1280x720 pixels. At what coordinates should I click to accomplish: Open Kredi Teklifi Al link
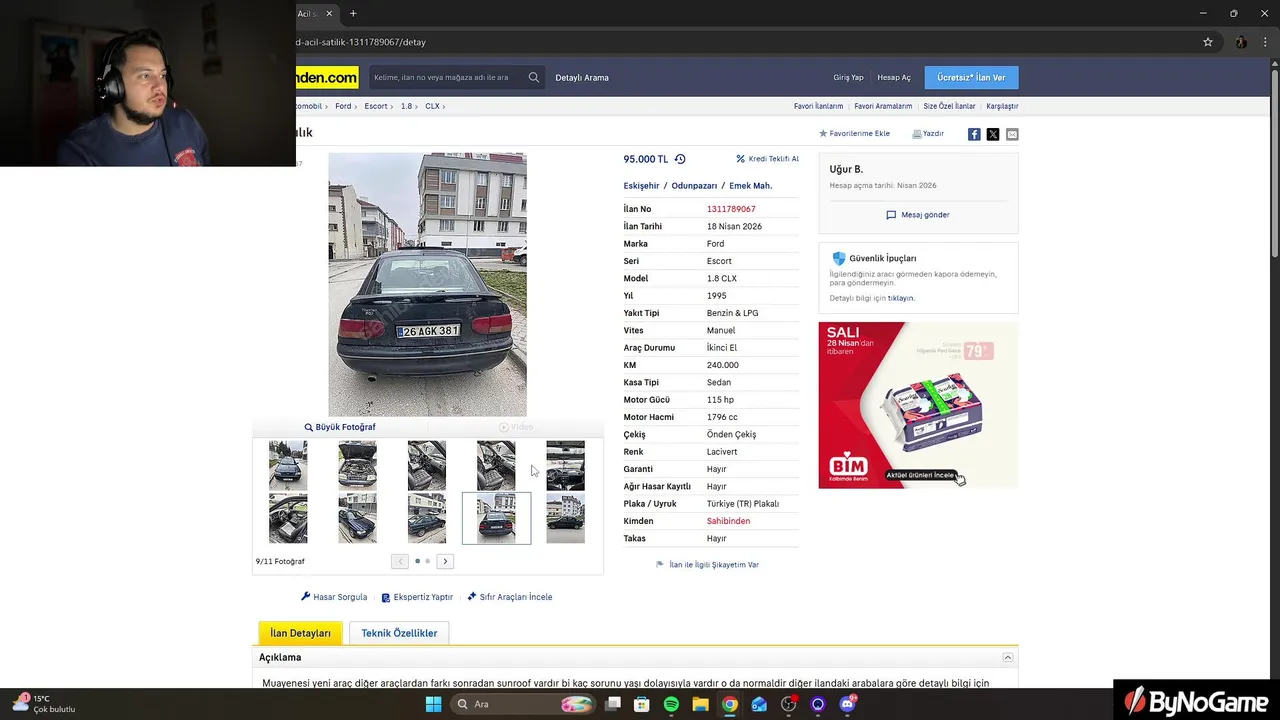(x=768, y=159)
